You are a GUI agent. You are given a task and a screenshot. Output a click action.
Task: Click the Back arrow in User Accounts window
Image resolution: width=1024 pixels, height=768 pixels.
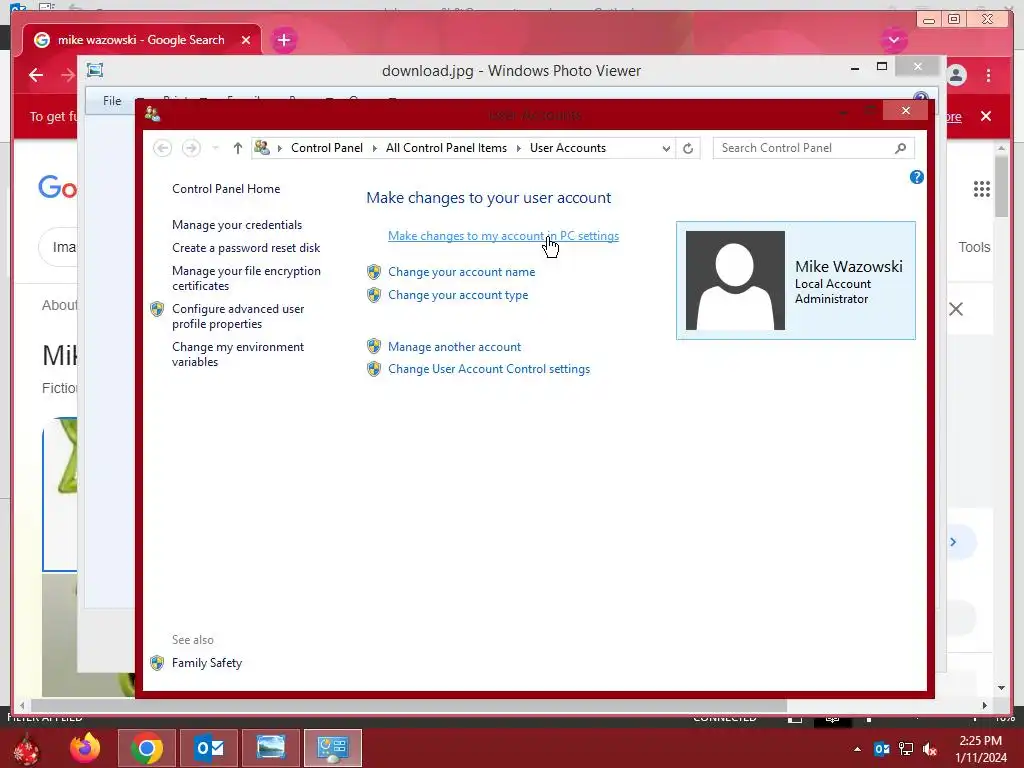click(x=163, y=148)
